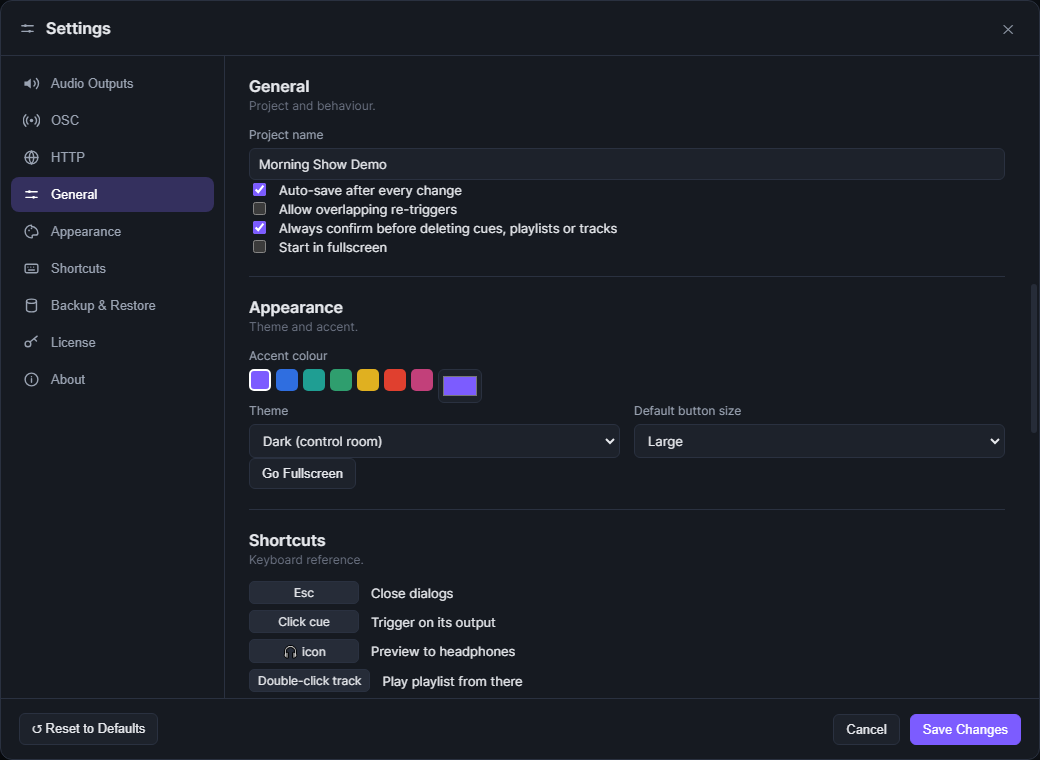Click Save Changes
Viewport: 1040px width, 760px height.
(x=965, y=729)
